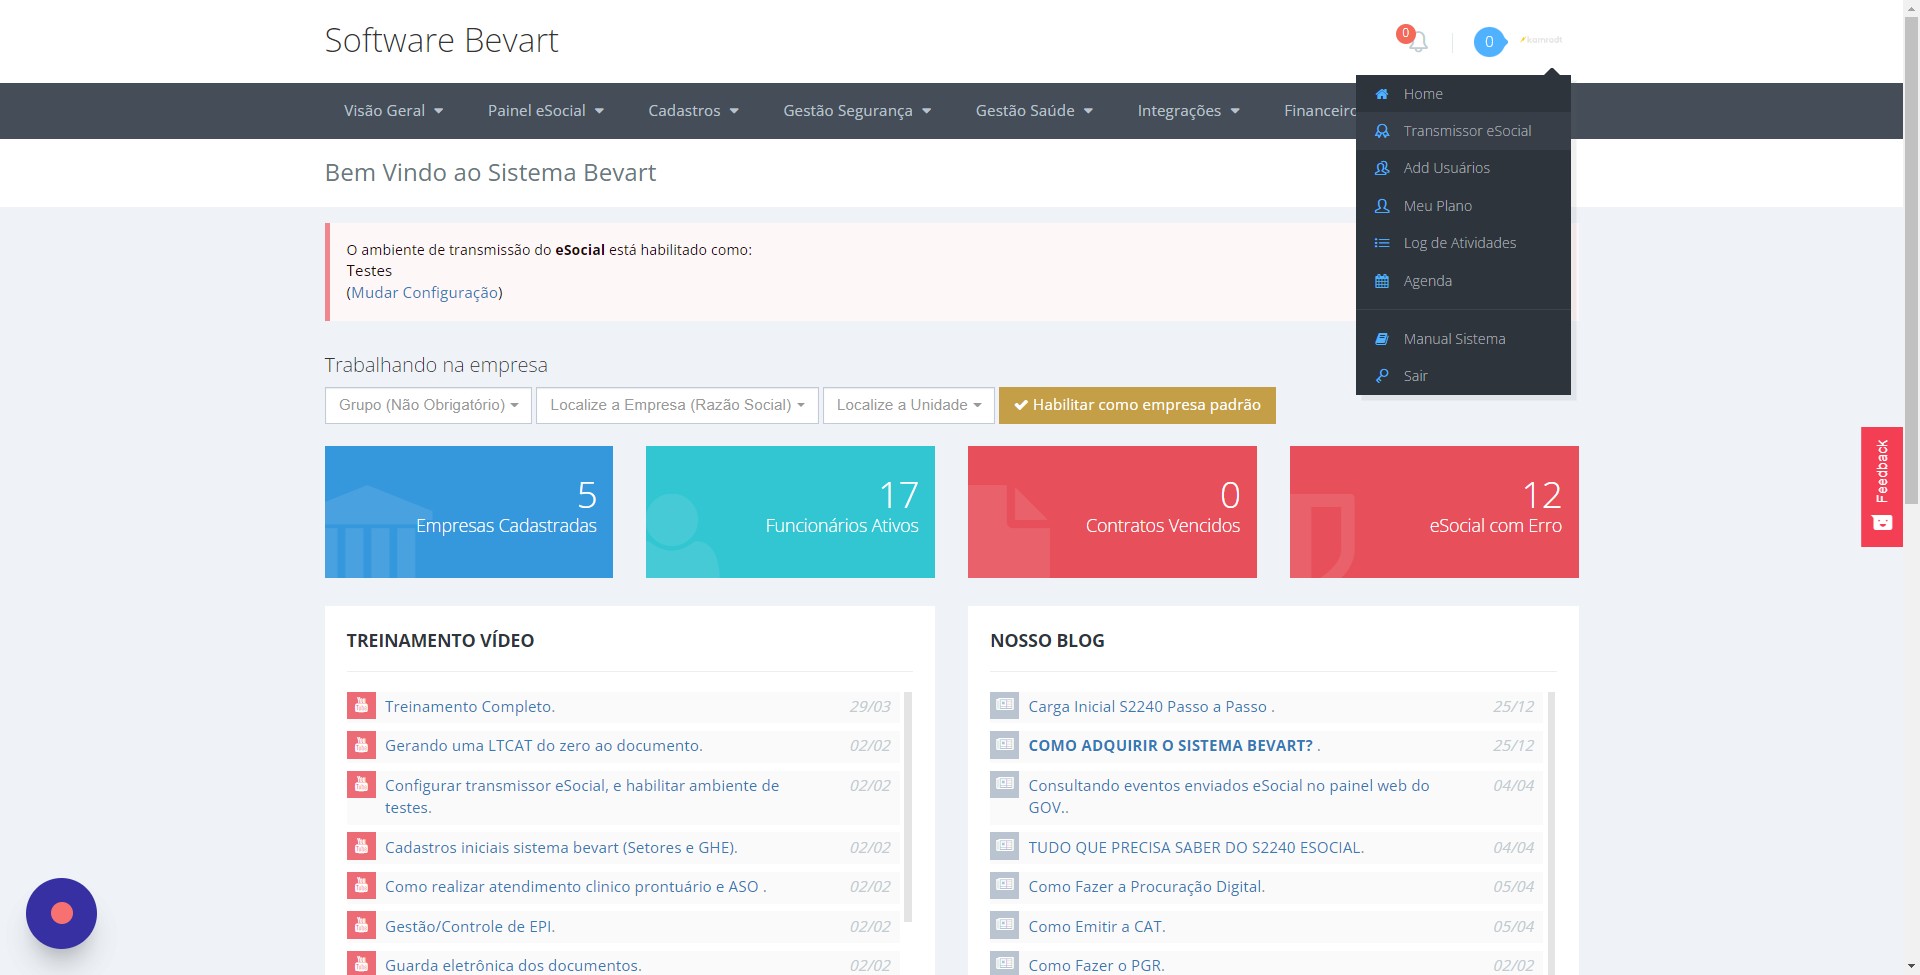Open the Financeiro menu in navbar

(1320, 111)
